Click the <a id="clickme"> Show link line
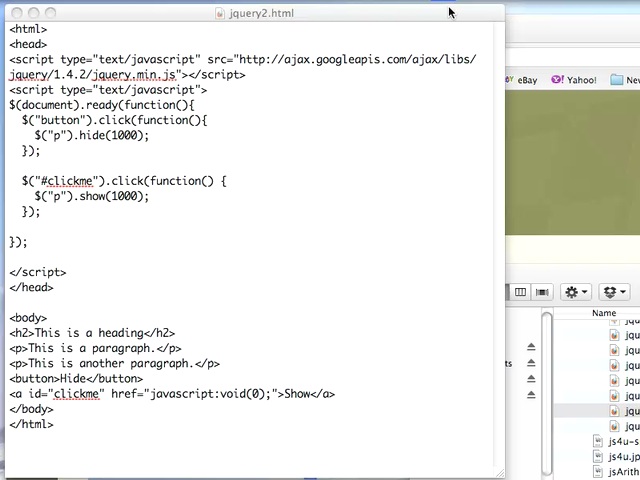 pyautogui.click(x=172, y=394)
